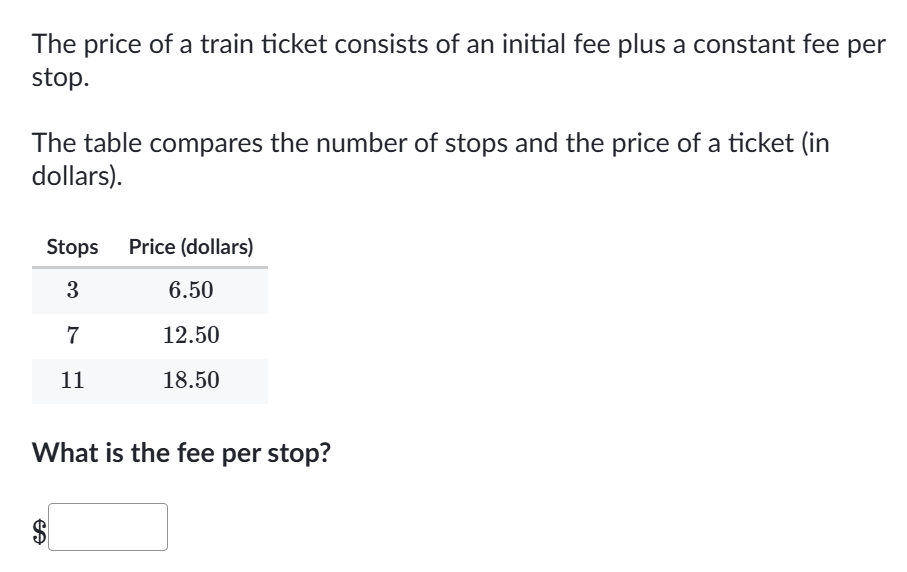The image size is (907, 572).
Task: Click the sentence starting 'The price of a train ticket'
Action: coord(459,60)
